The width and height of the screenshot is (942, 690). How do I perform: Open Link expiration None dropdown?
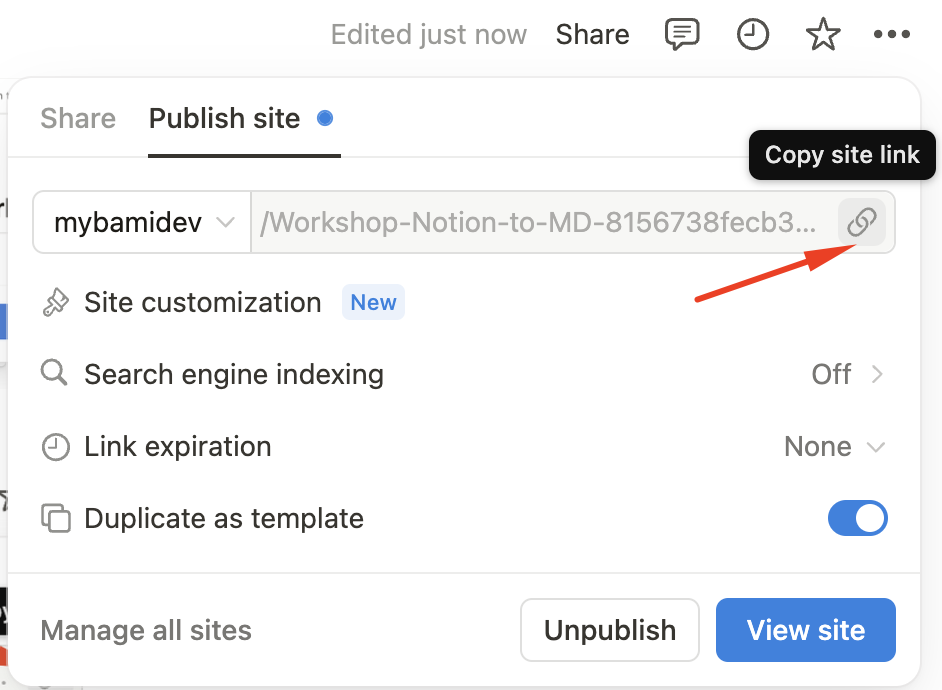(835, 447)
